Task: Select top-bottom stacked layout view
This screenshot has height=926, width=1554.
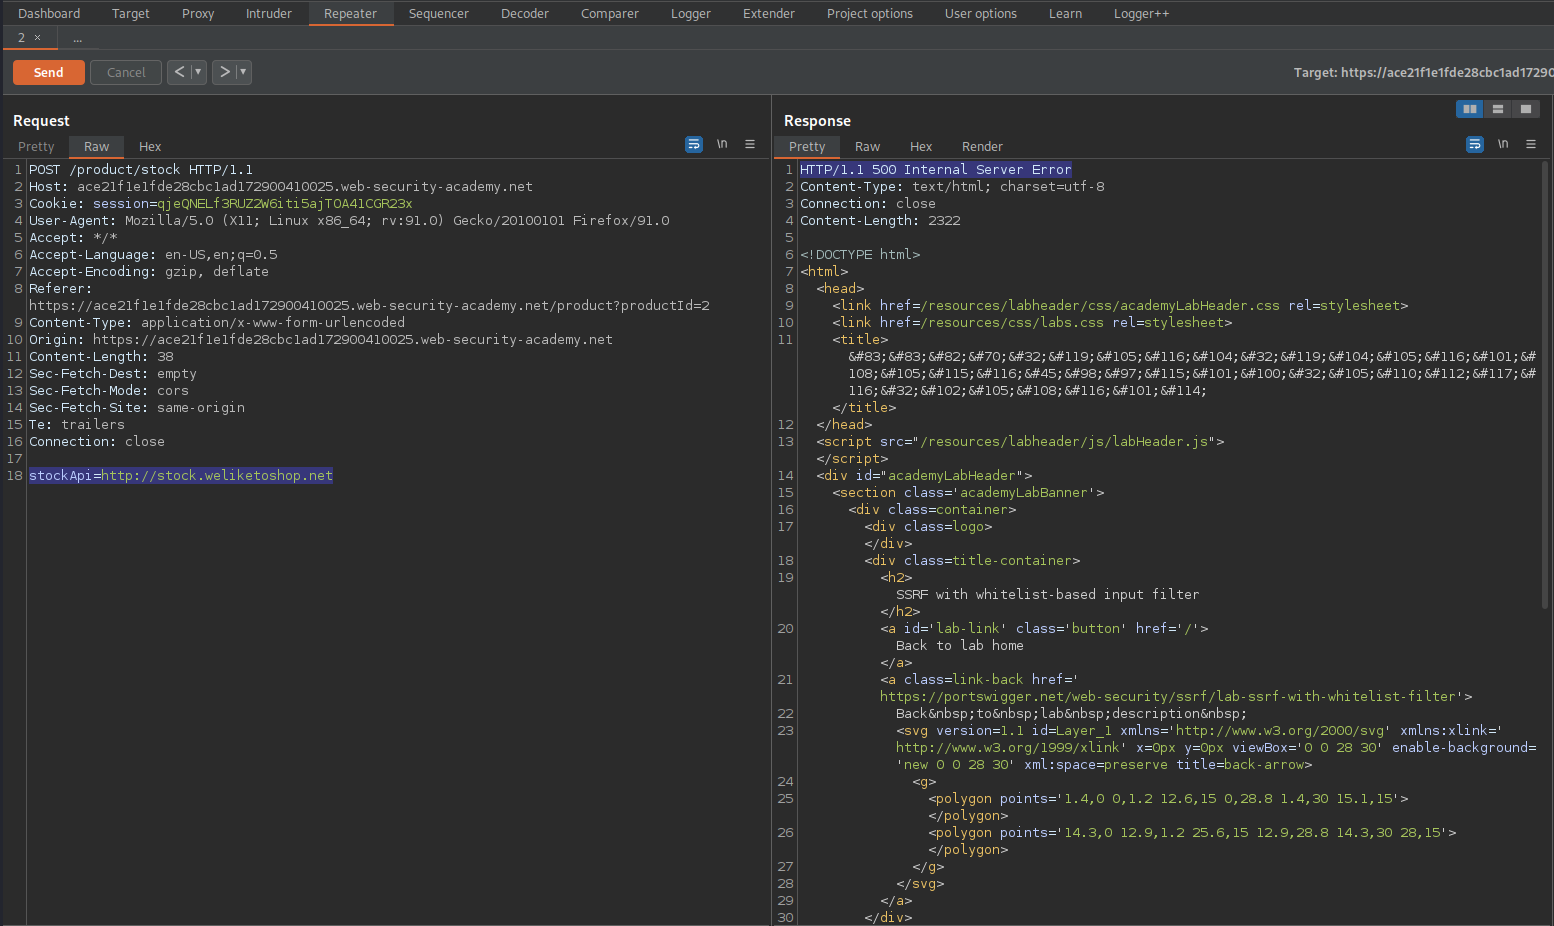Action: point(1498,109)
